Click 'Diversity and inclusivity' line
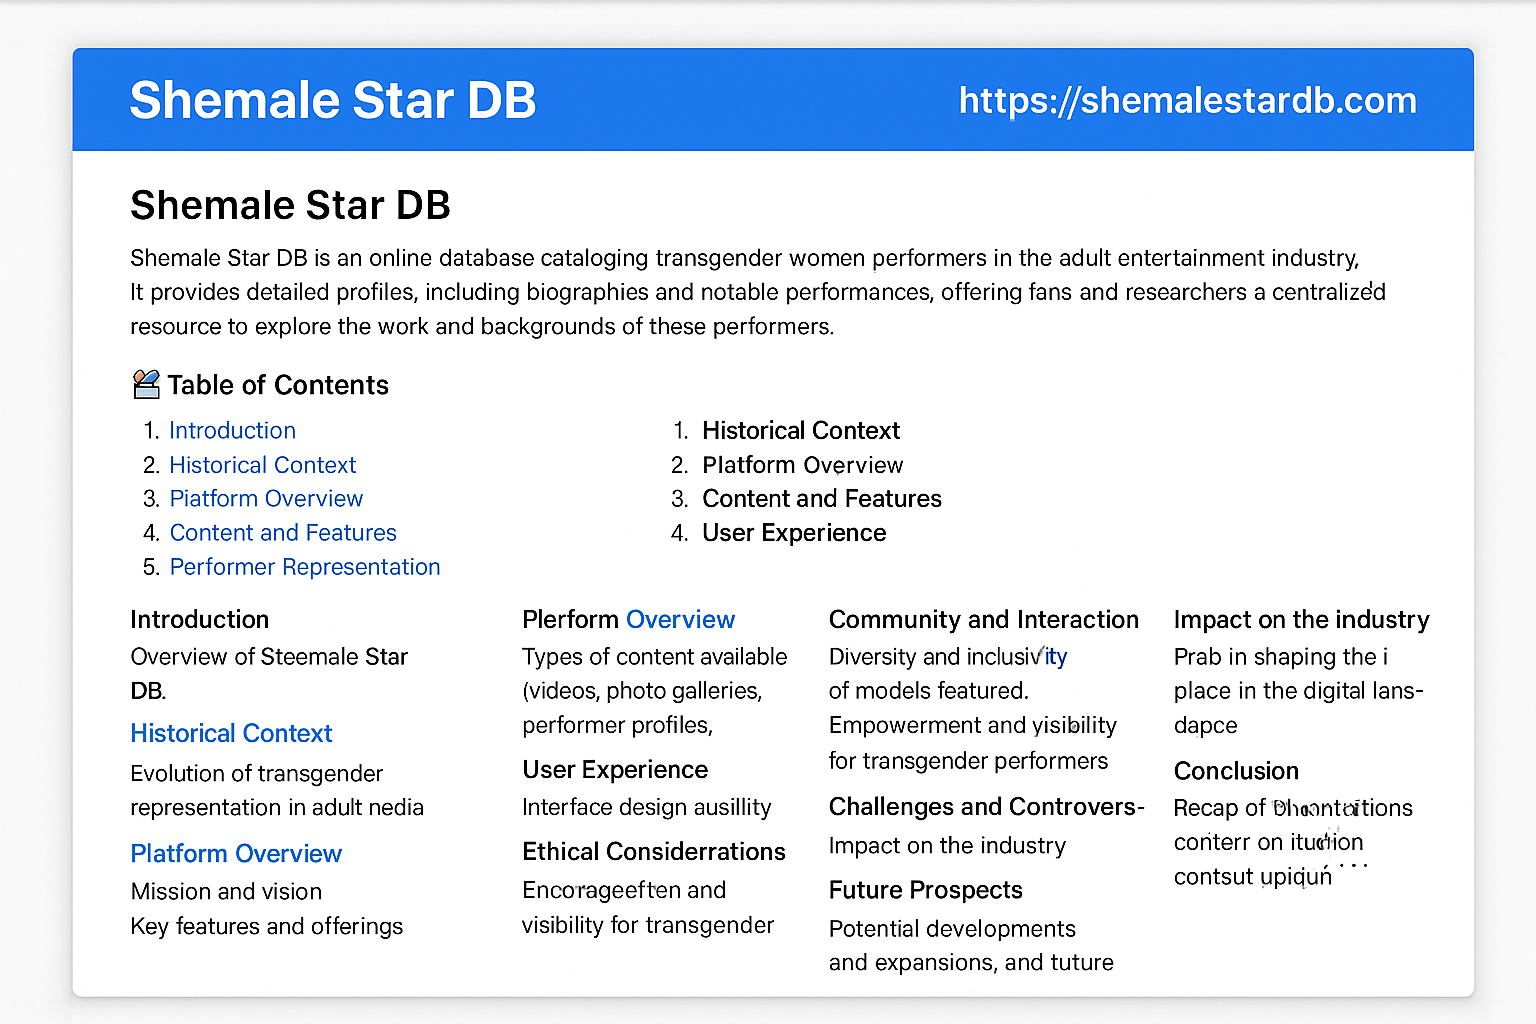This screenshot has width=1536, height=1024. (x=948, y=656)
